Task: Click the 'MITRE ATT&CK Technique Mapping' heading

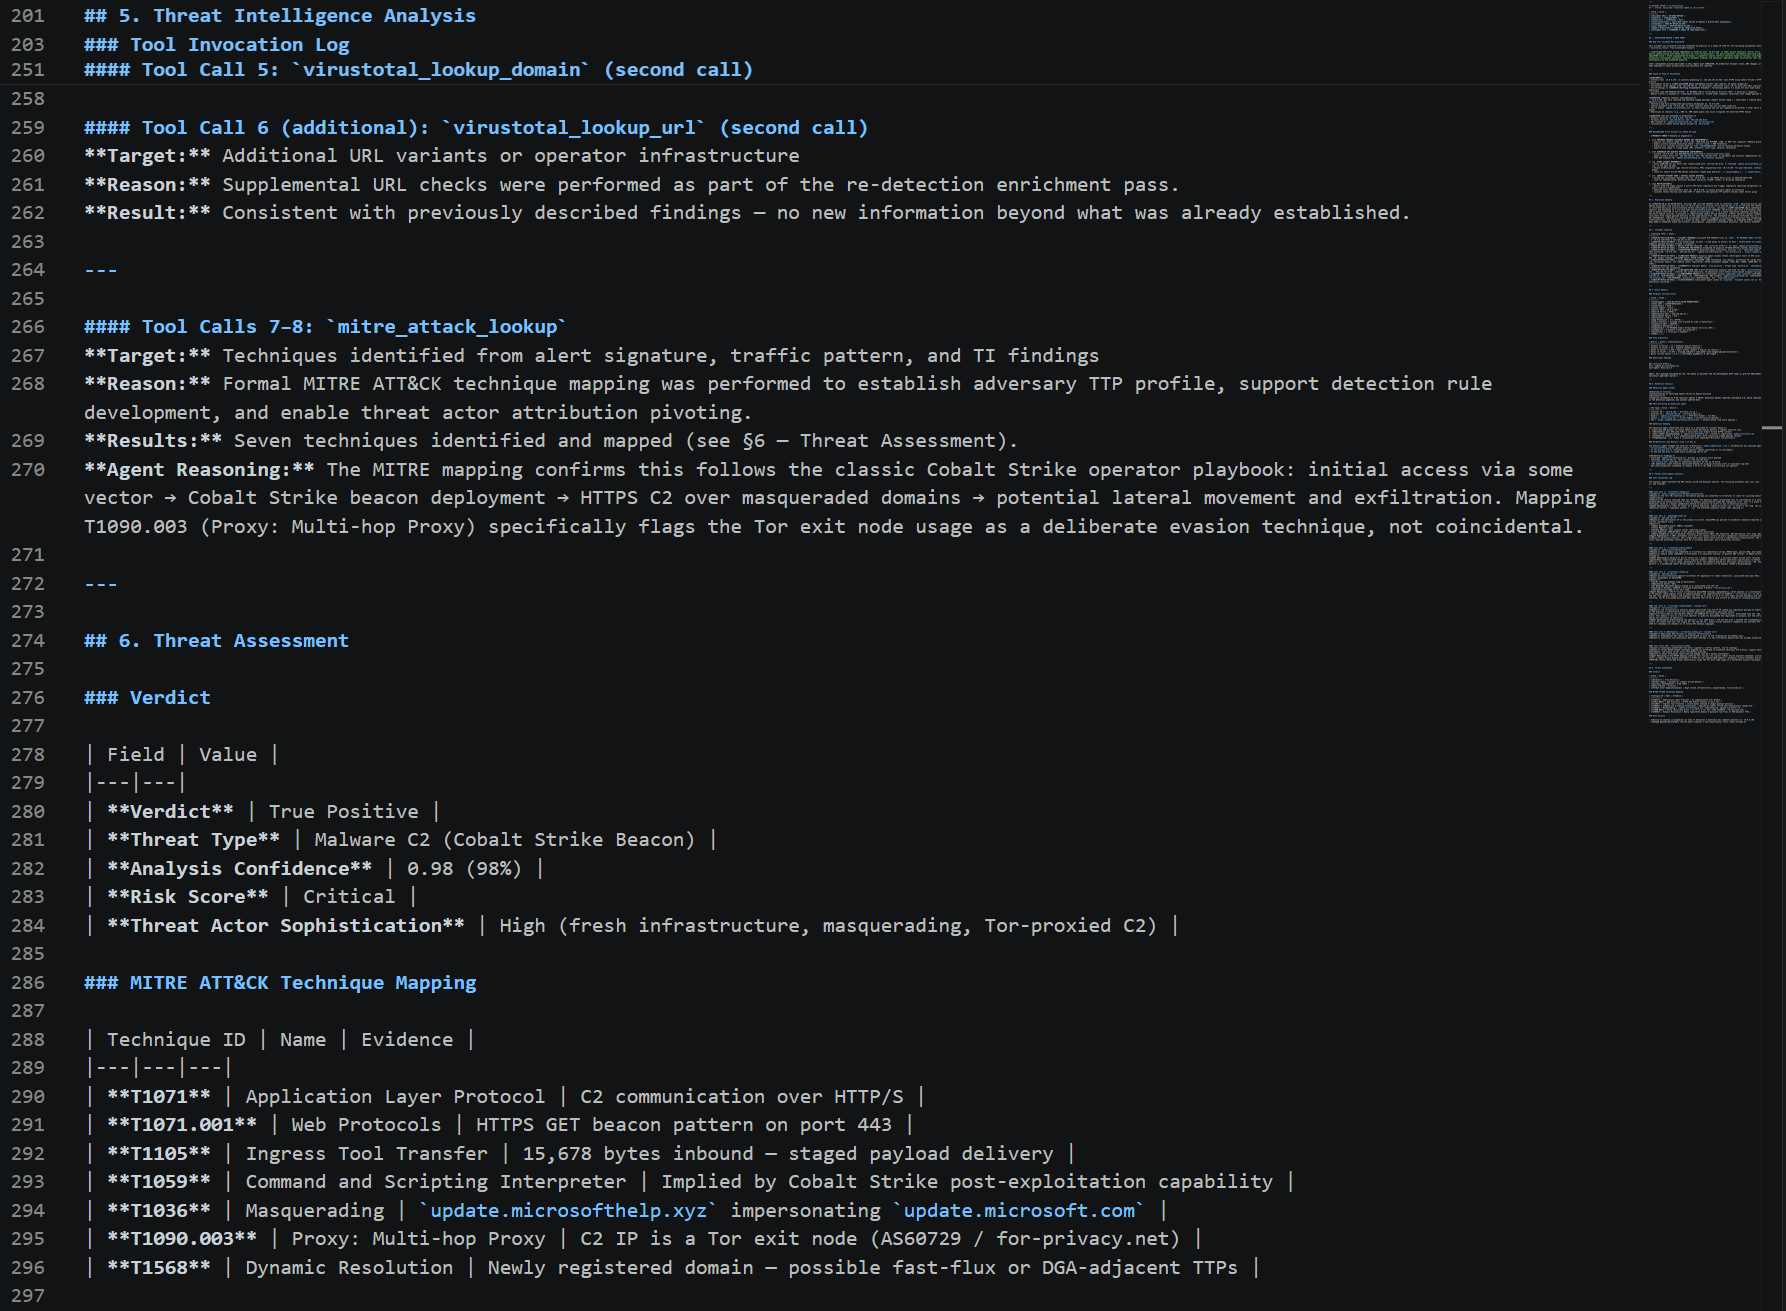Action: [280, 983]
